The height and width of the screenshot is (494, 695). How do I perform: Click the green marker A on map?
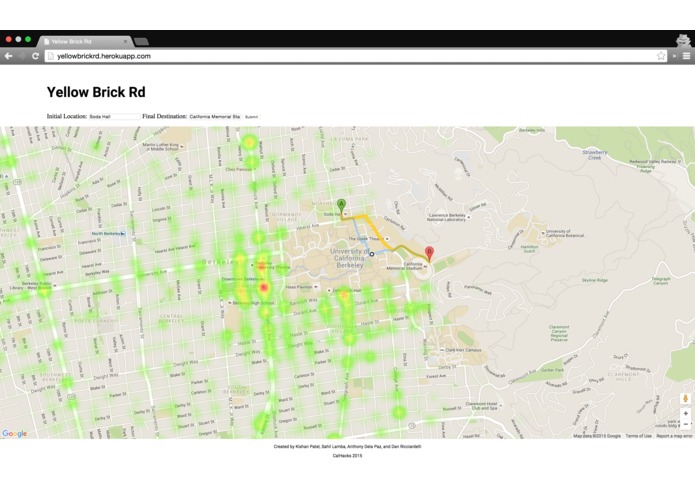[341, 207]
